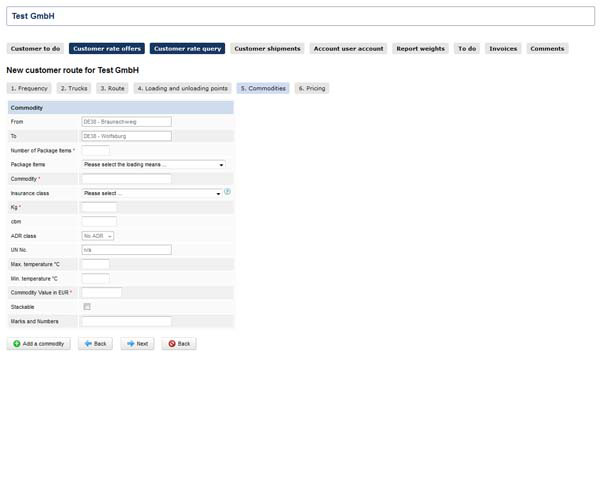
Task: Click the Next button with arrow icon
Action: (x=138, y=343)
